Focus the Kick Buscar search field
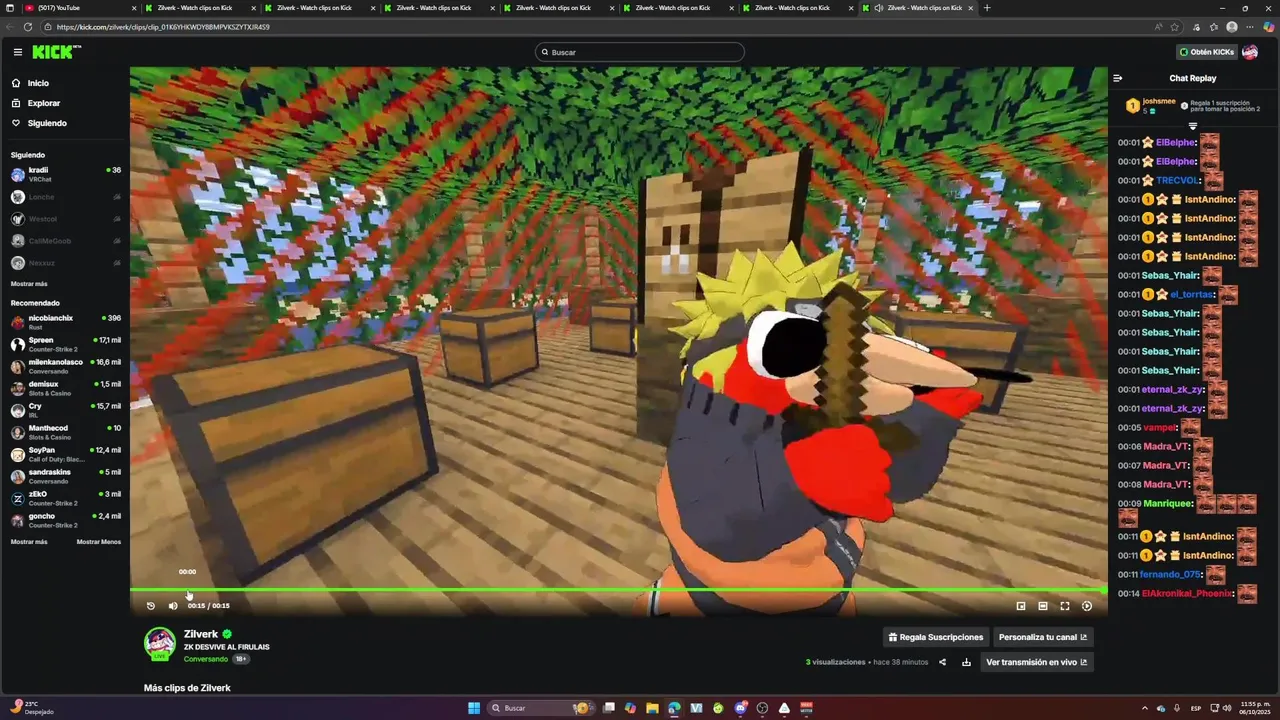Viewport: 1280px width, 720px height. pyautogui.click(x=640, y=52)
